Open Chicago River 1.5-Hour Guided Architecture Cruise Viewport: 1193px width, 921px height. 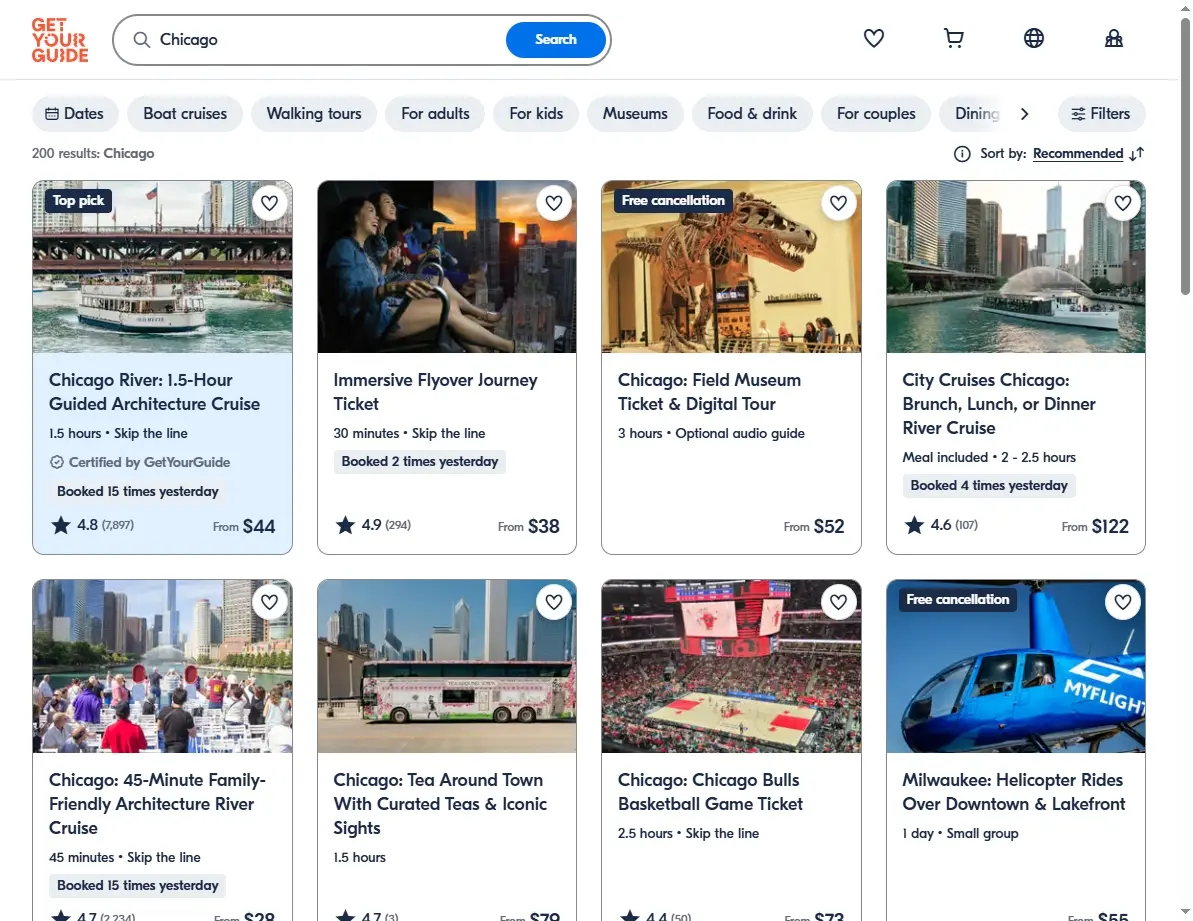pyautogui.click(x=154, y=392)
